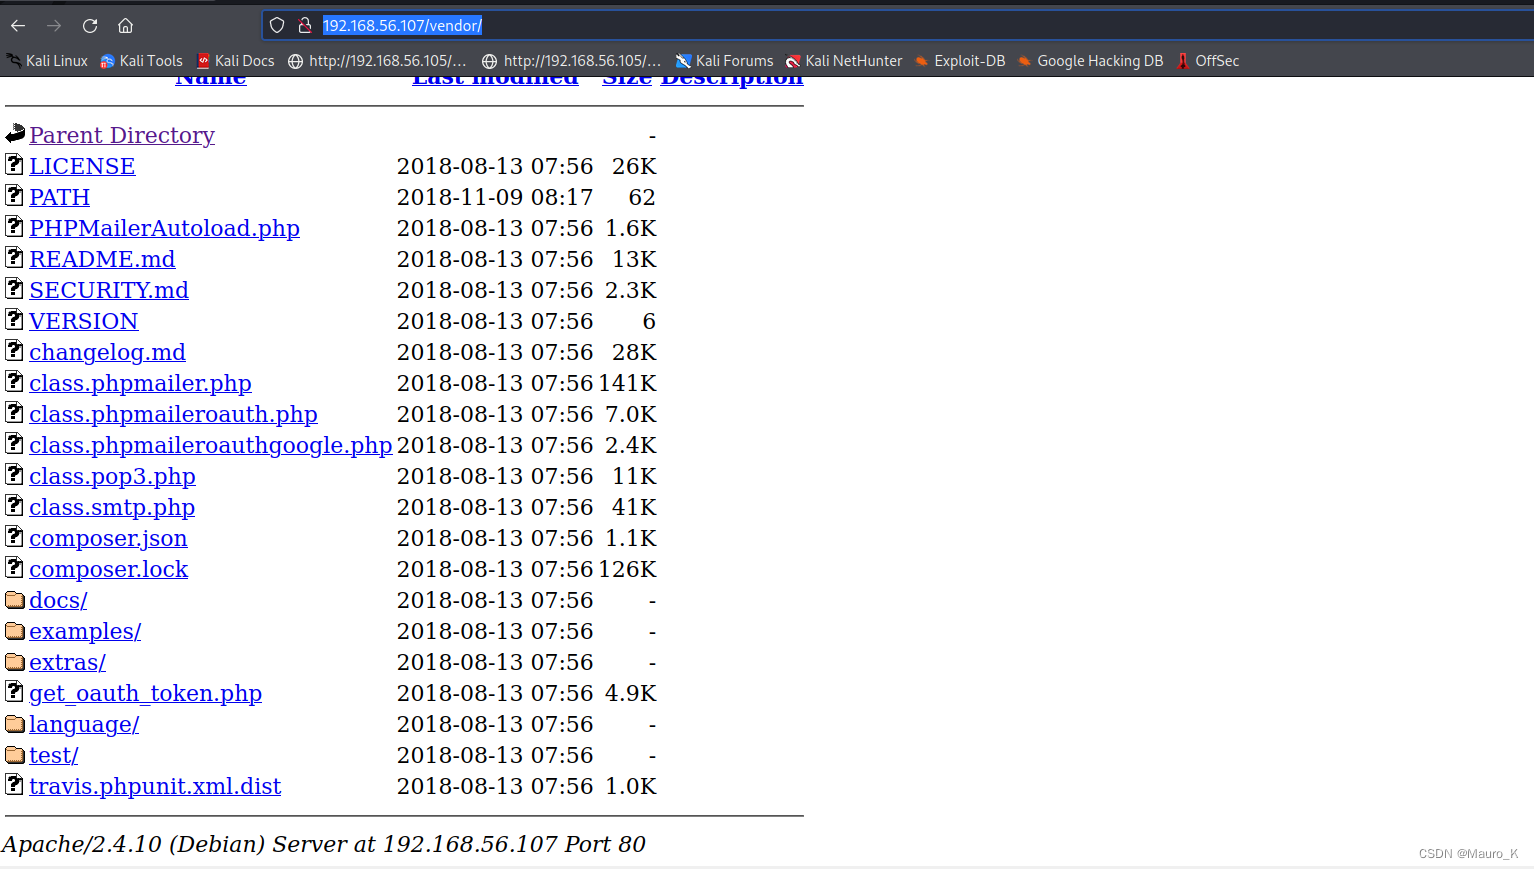This screenshot has height=869, width=1534.
Task: Open the OffSec bookmark
Action: coord(1208,61)
